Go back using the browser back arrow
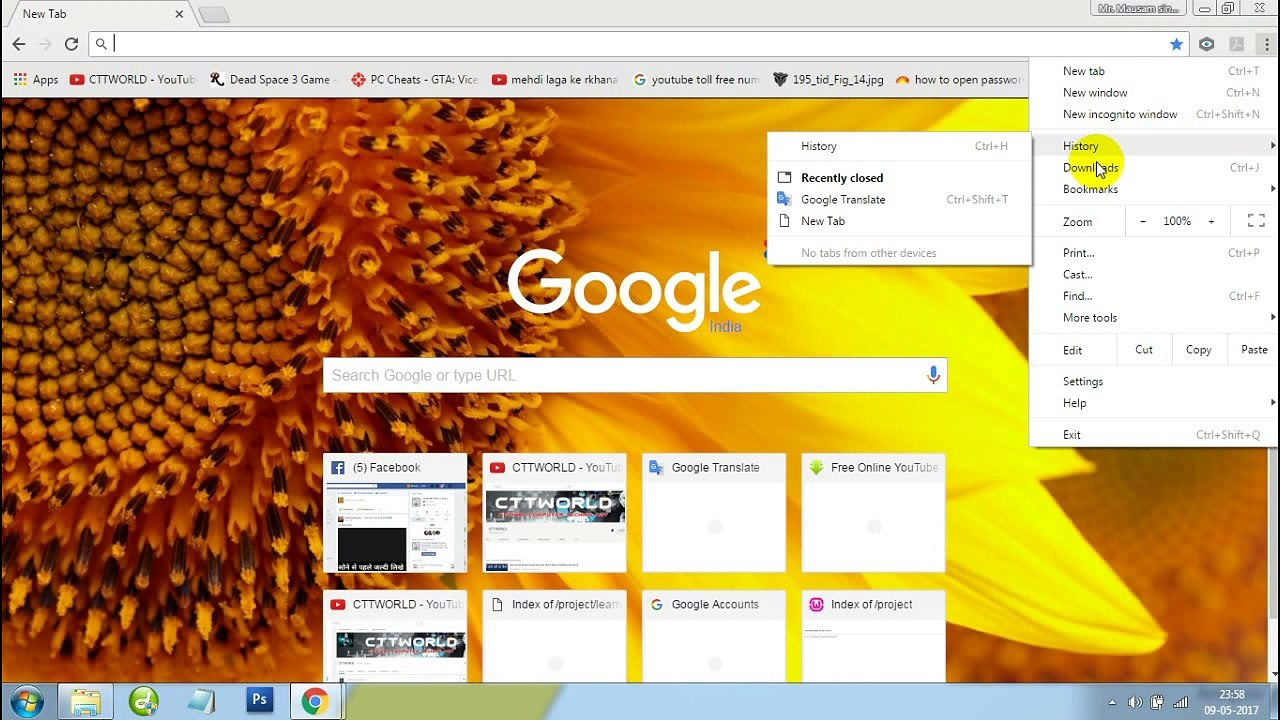Image resolution: width=1280 pixels, height=720 pixels. click(x=19, y=44)
